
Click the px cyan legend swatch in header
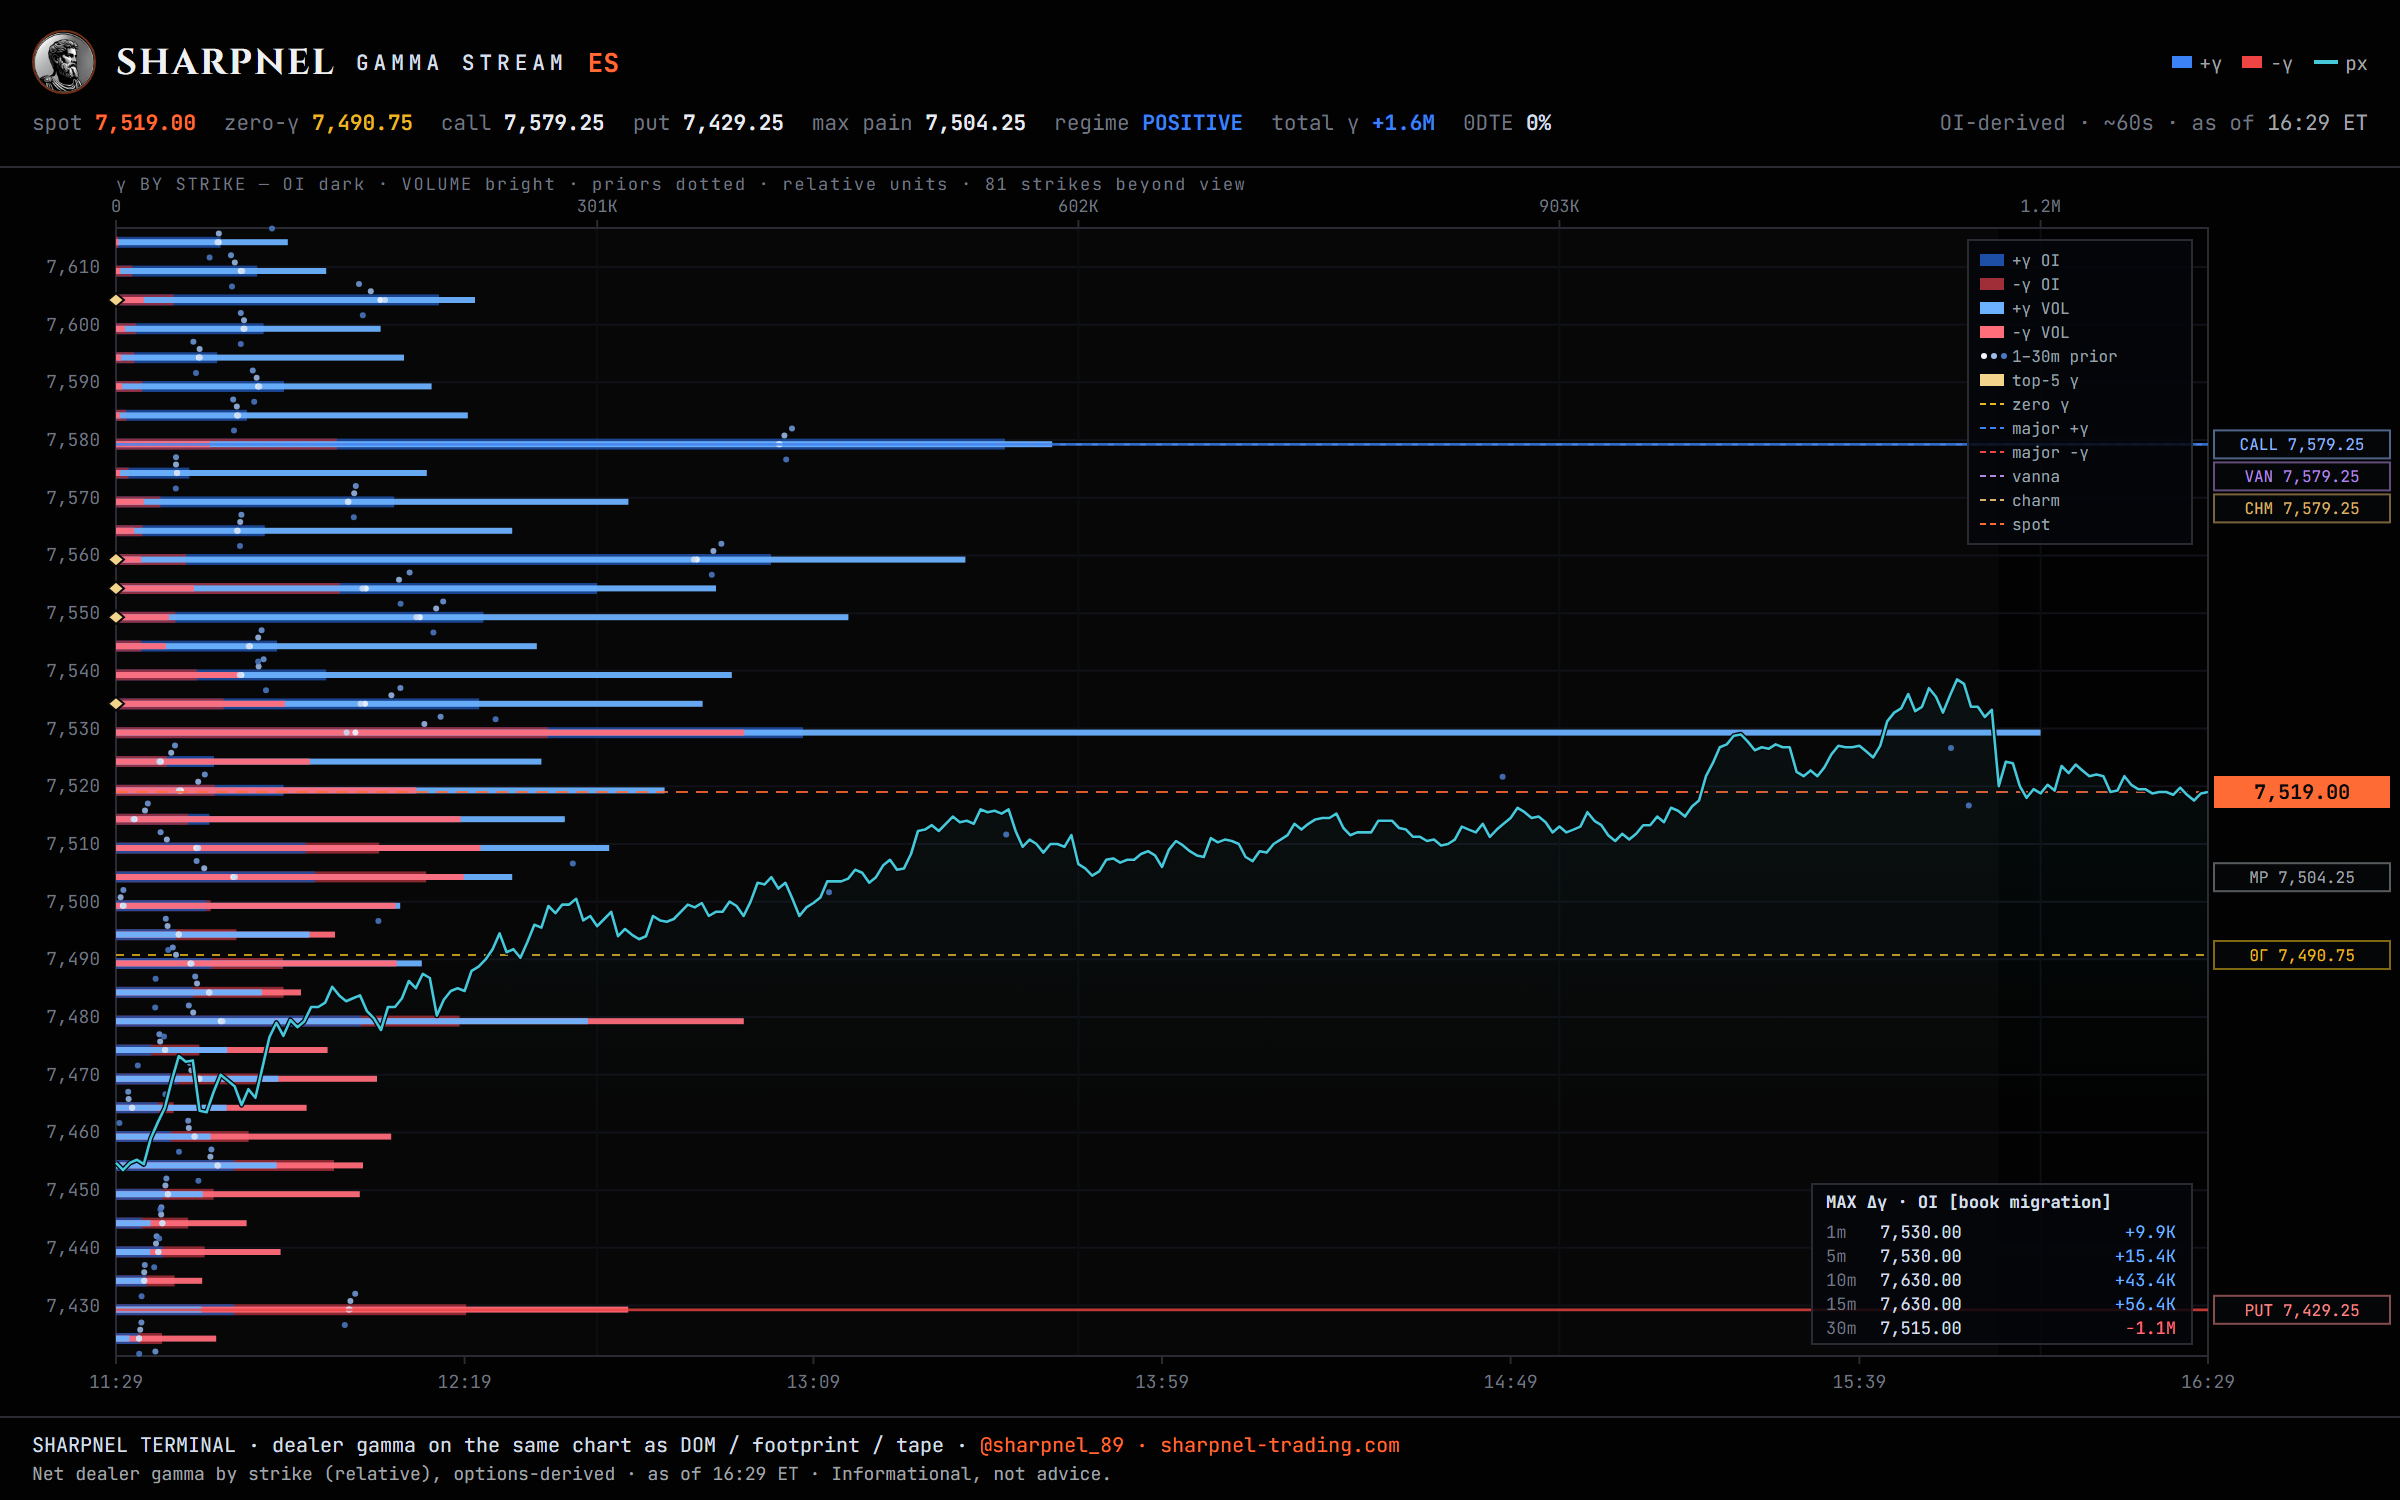2326,63
